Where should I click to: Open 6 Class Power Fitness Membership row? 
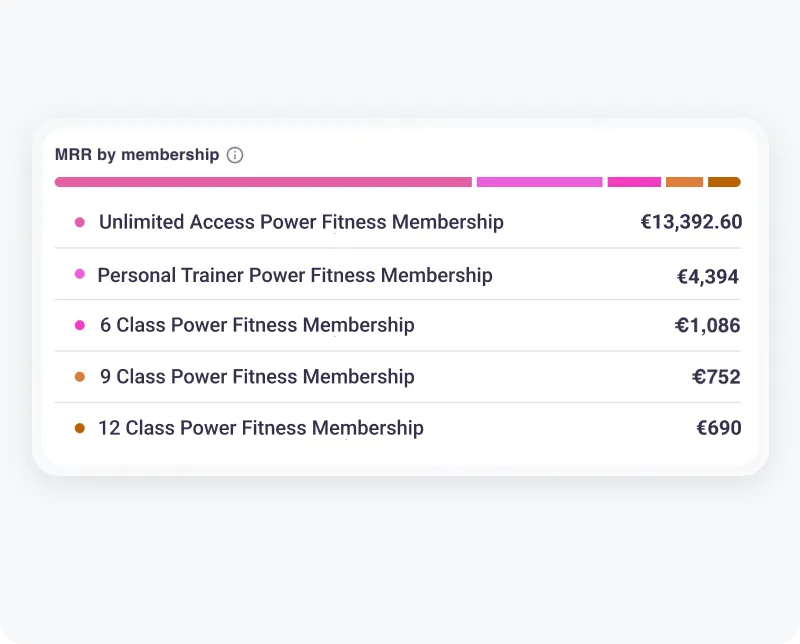(257, 325)
